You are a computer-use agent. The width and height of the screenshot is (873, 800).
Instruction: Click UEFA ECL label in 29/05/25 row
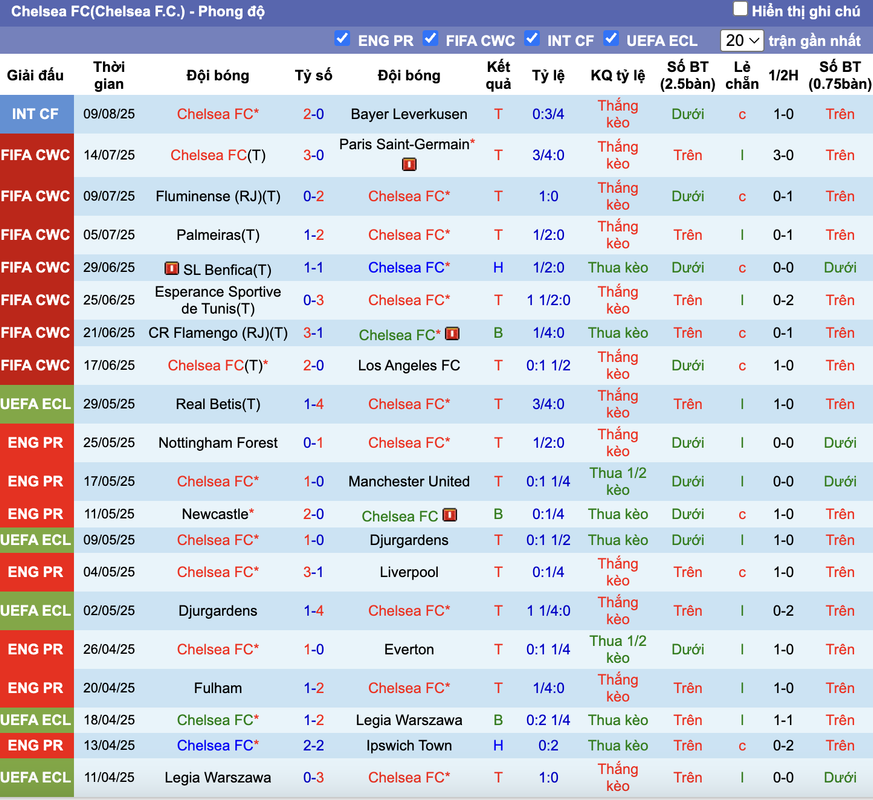point(35,404)
